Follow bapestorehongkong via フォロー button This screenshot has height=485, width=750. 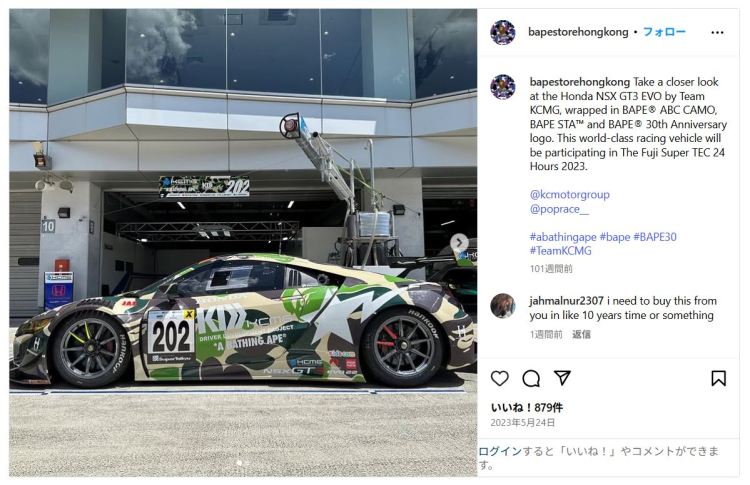point(664,32)
